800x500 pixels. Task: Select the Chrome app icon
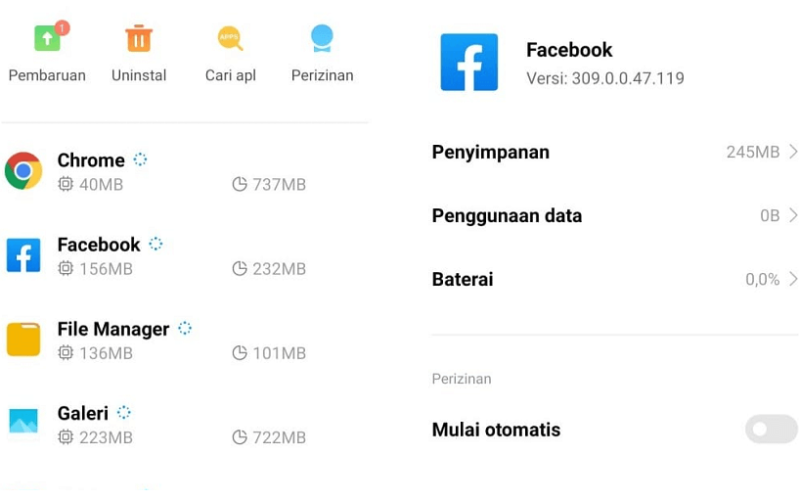coord(23,171)
